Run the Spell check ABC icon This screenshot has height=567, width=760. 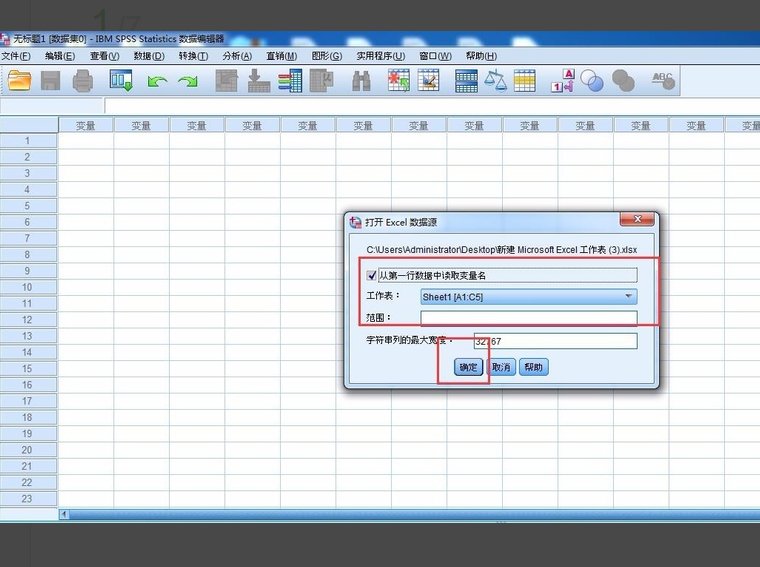(663, 80)
